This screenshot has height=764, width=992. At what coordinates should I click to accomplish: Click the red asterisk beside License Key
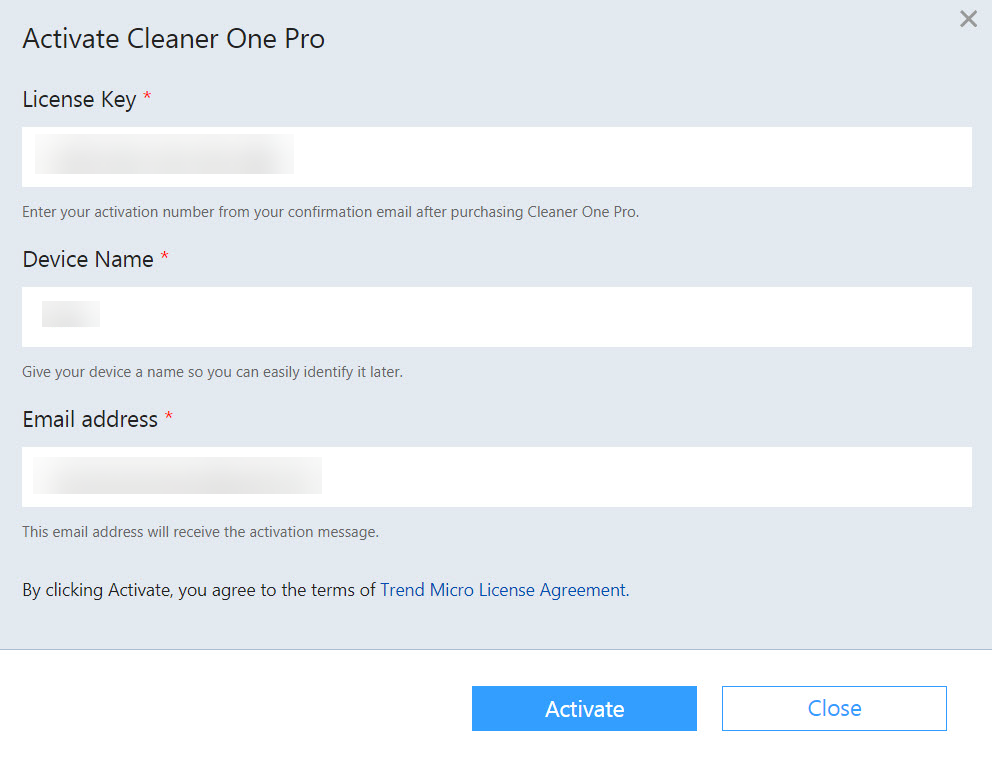(147, 96)
